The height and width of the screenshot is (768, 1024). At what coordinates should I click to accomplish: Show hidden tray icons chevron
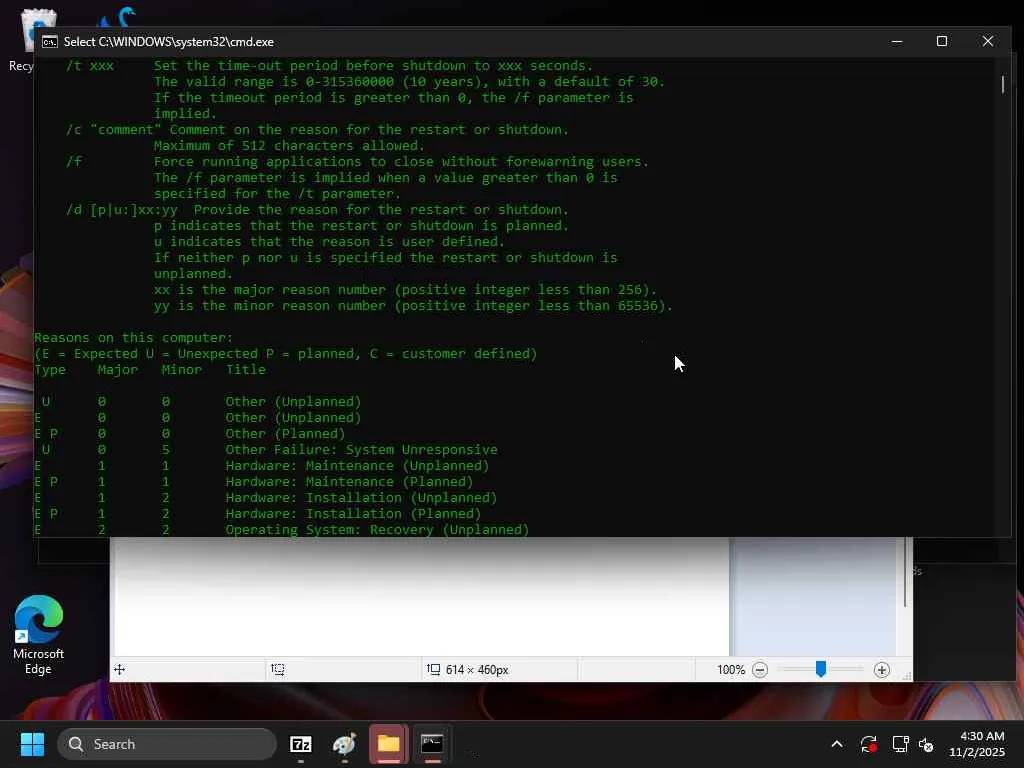click(x=837, y=744)
